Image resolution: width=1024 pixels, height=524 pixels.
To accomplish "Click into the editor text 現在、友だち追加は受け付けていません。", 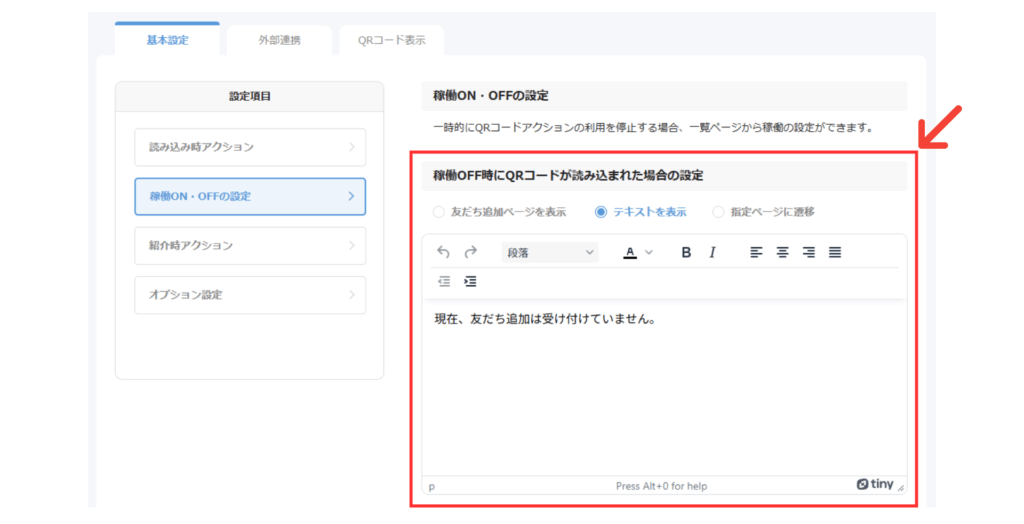I will pos(545,319).
